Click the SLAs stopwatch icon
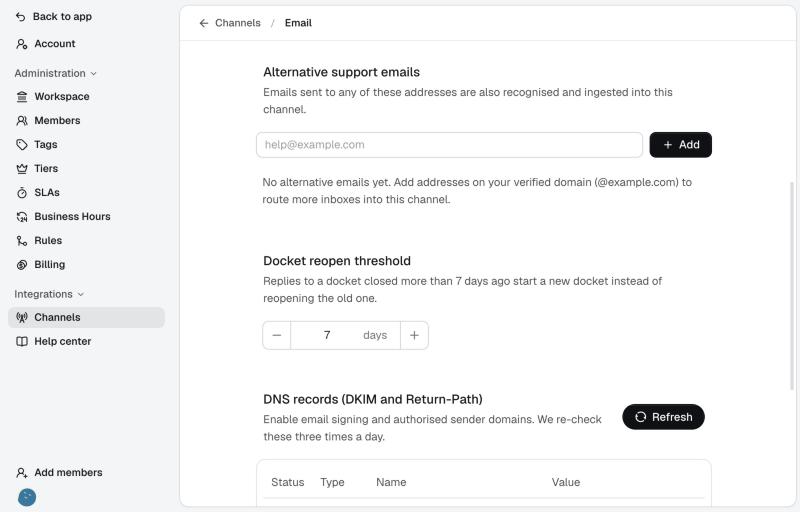Viewport: 800px width, 512px height. coord(21,193)
